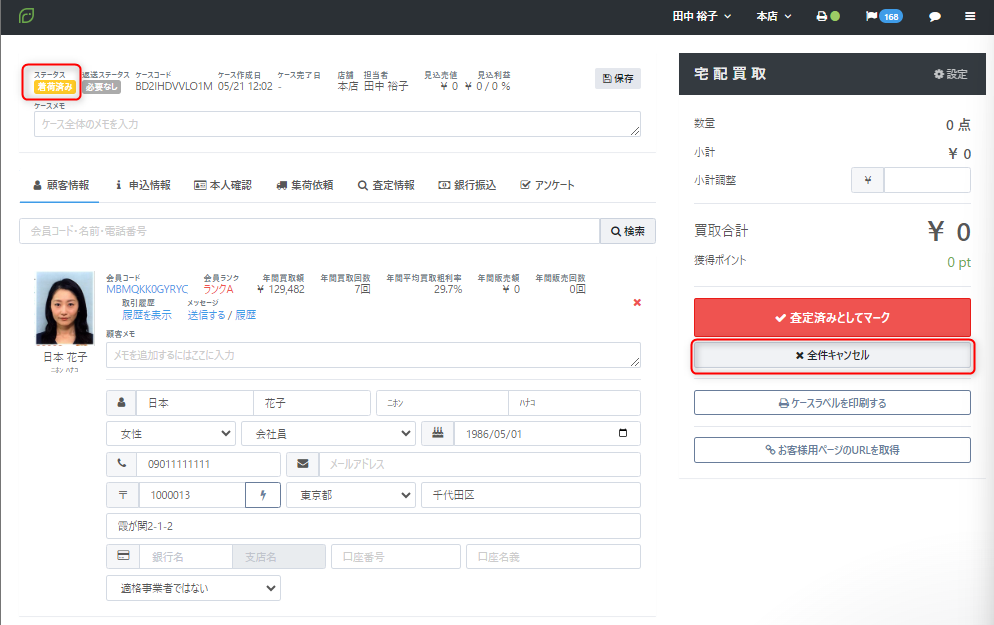
Task: Expand the 適格事業者ではない dropdown
Action: (193, 588)
